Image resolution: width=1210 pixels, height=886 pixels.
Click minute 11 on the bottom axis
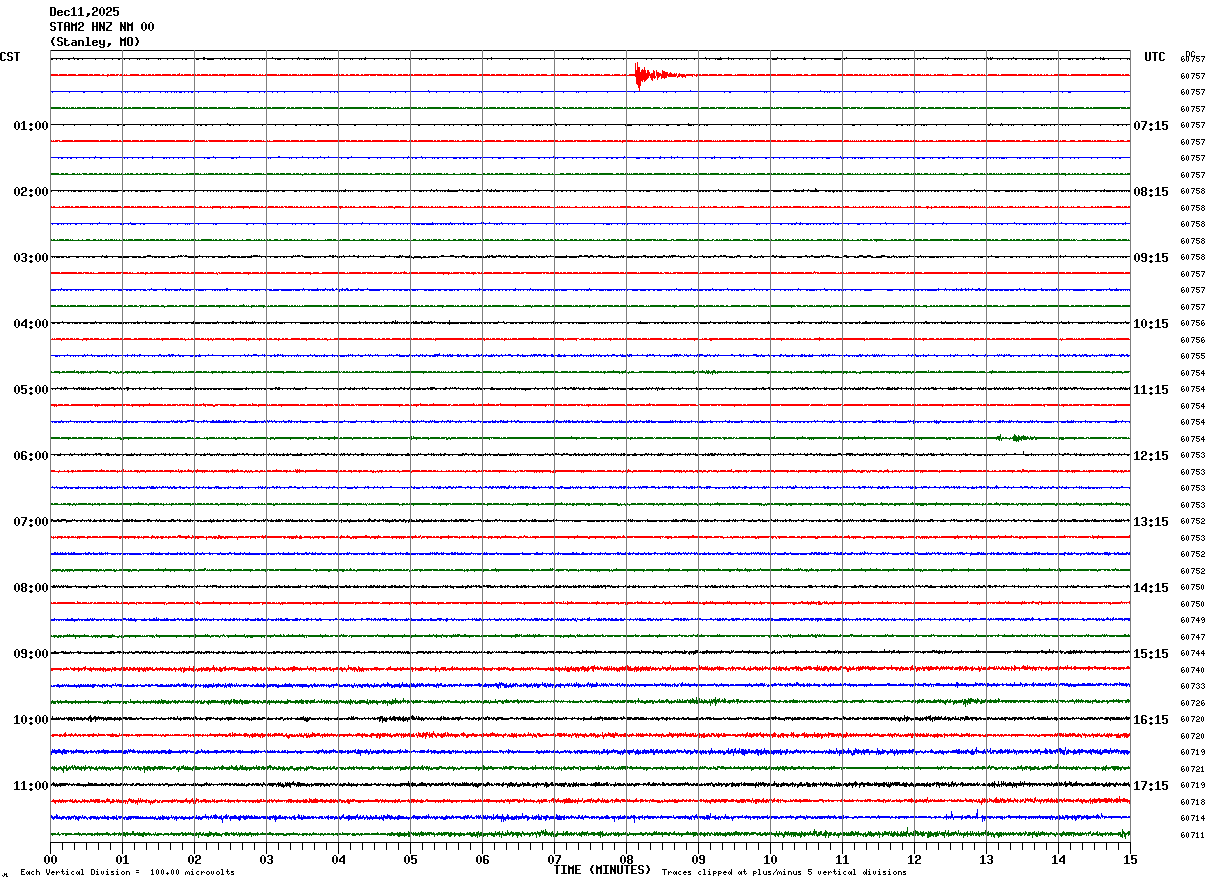pos(842,859)
